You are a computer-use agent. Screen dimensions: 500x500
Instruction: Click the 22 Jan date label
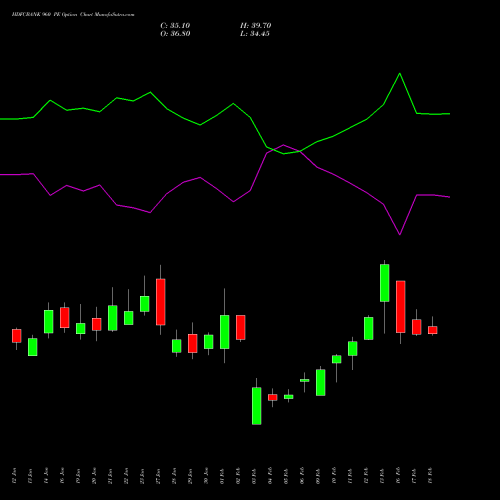pyautogui.click(x=126, y=476)
